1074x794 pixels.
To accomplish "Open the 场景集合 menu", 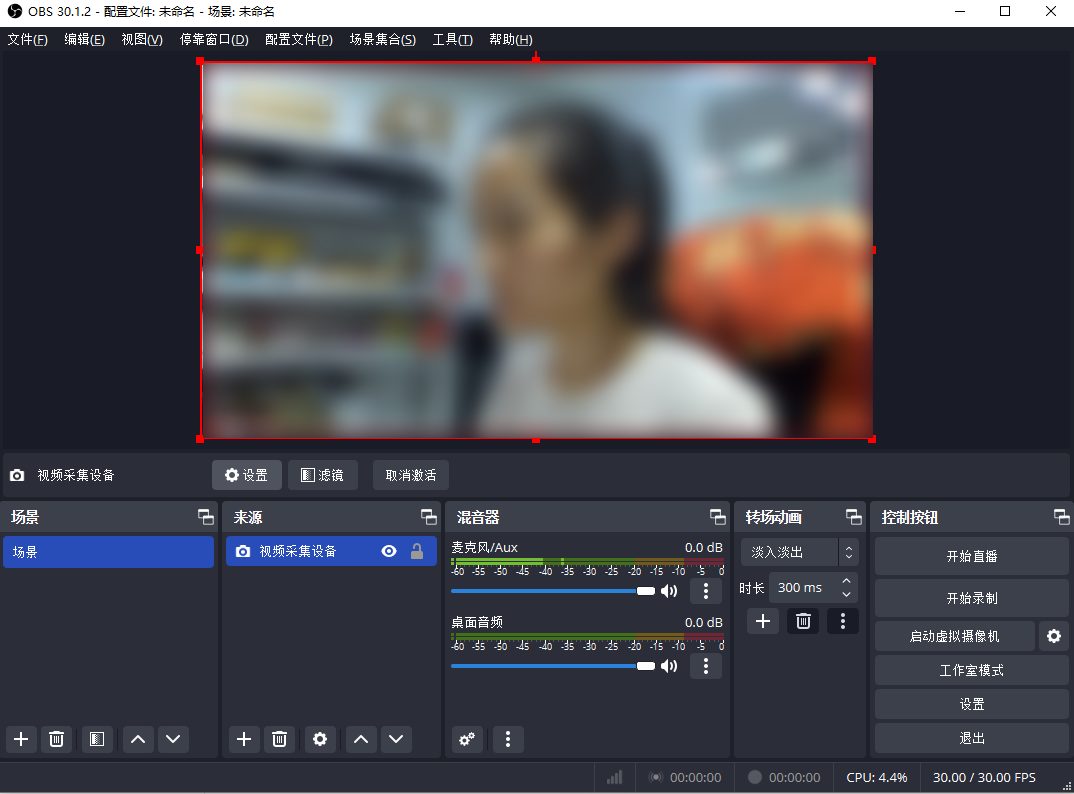I will tap(382, 40).
